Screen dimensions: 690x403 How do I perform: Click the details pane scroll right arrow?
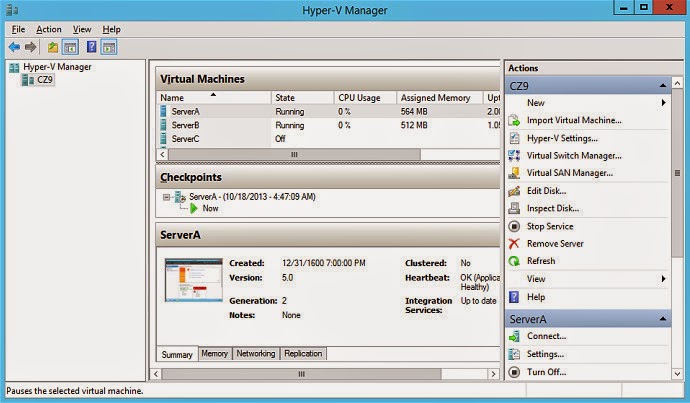[494, 374]
